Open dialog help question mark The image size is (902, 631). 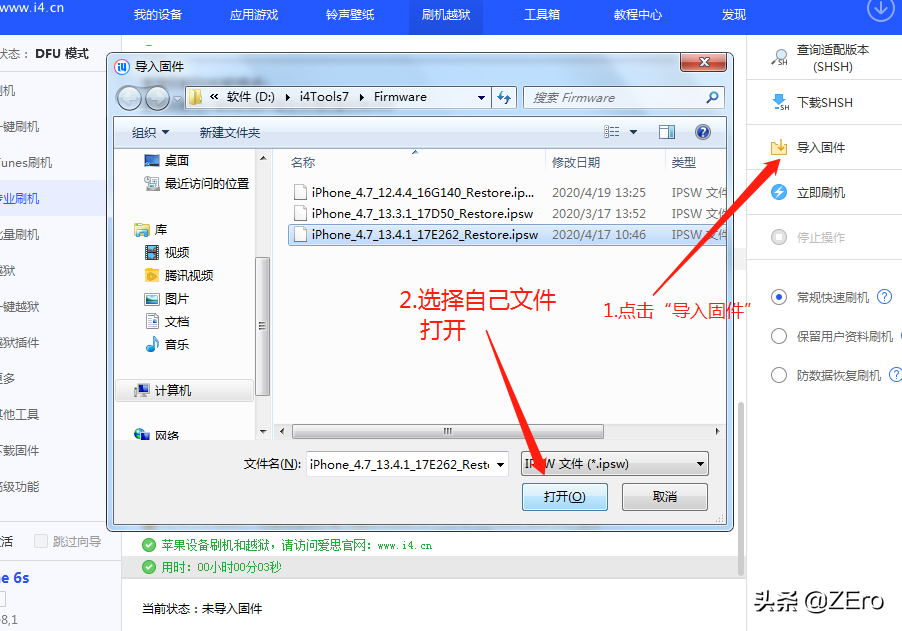(702, 132)
